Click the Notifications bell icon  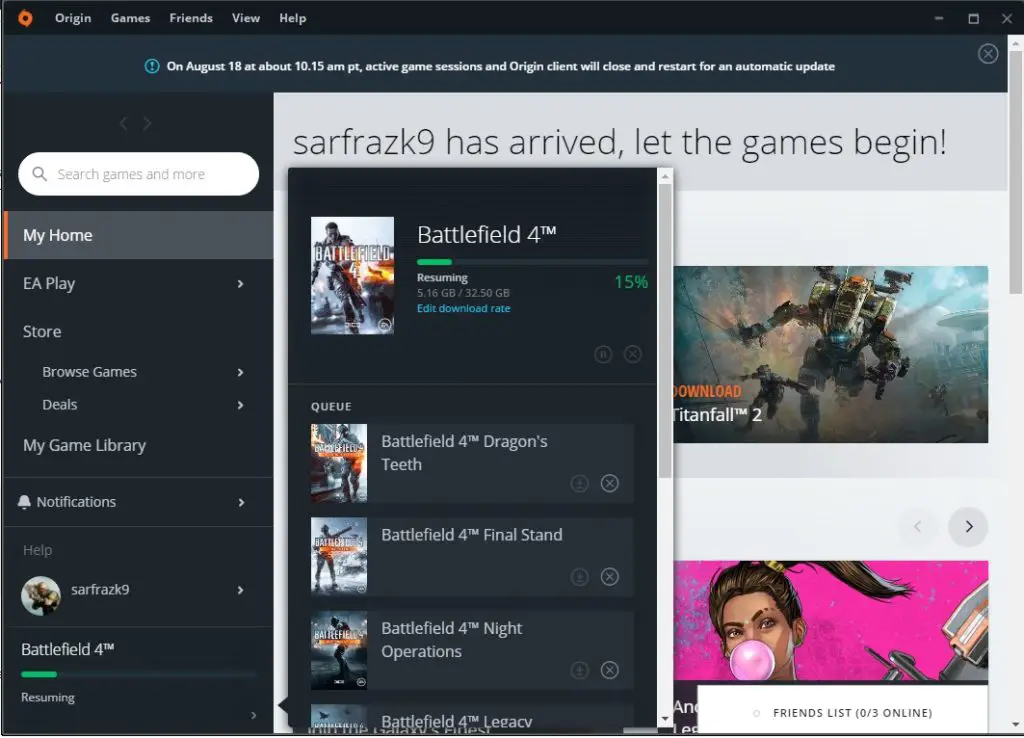coord(24,502)
